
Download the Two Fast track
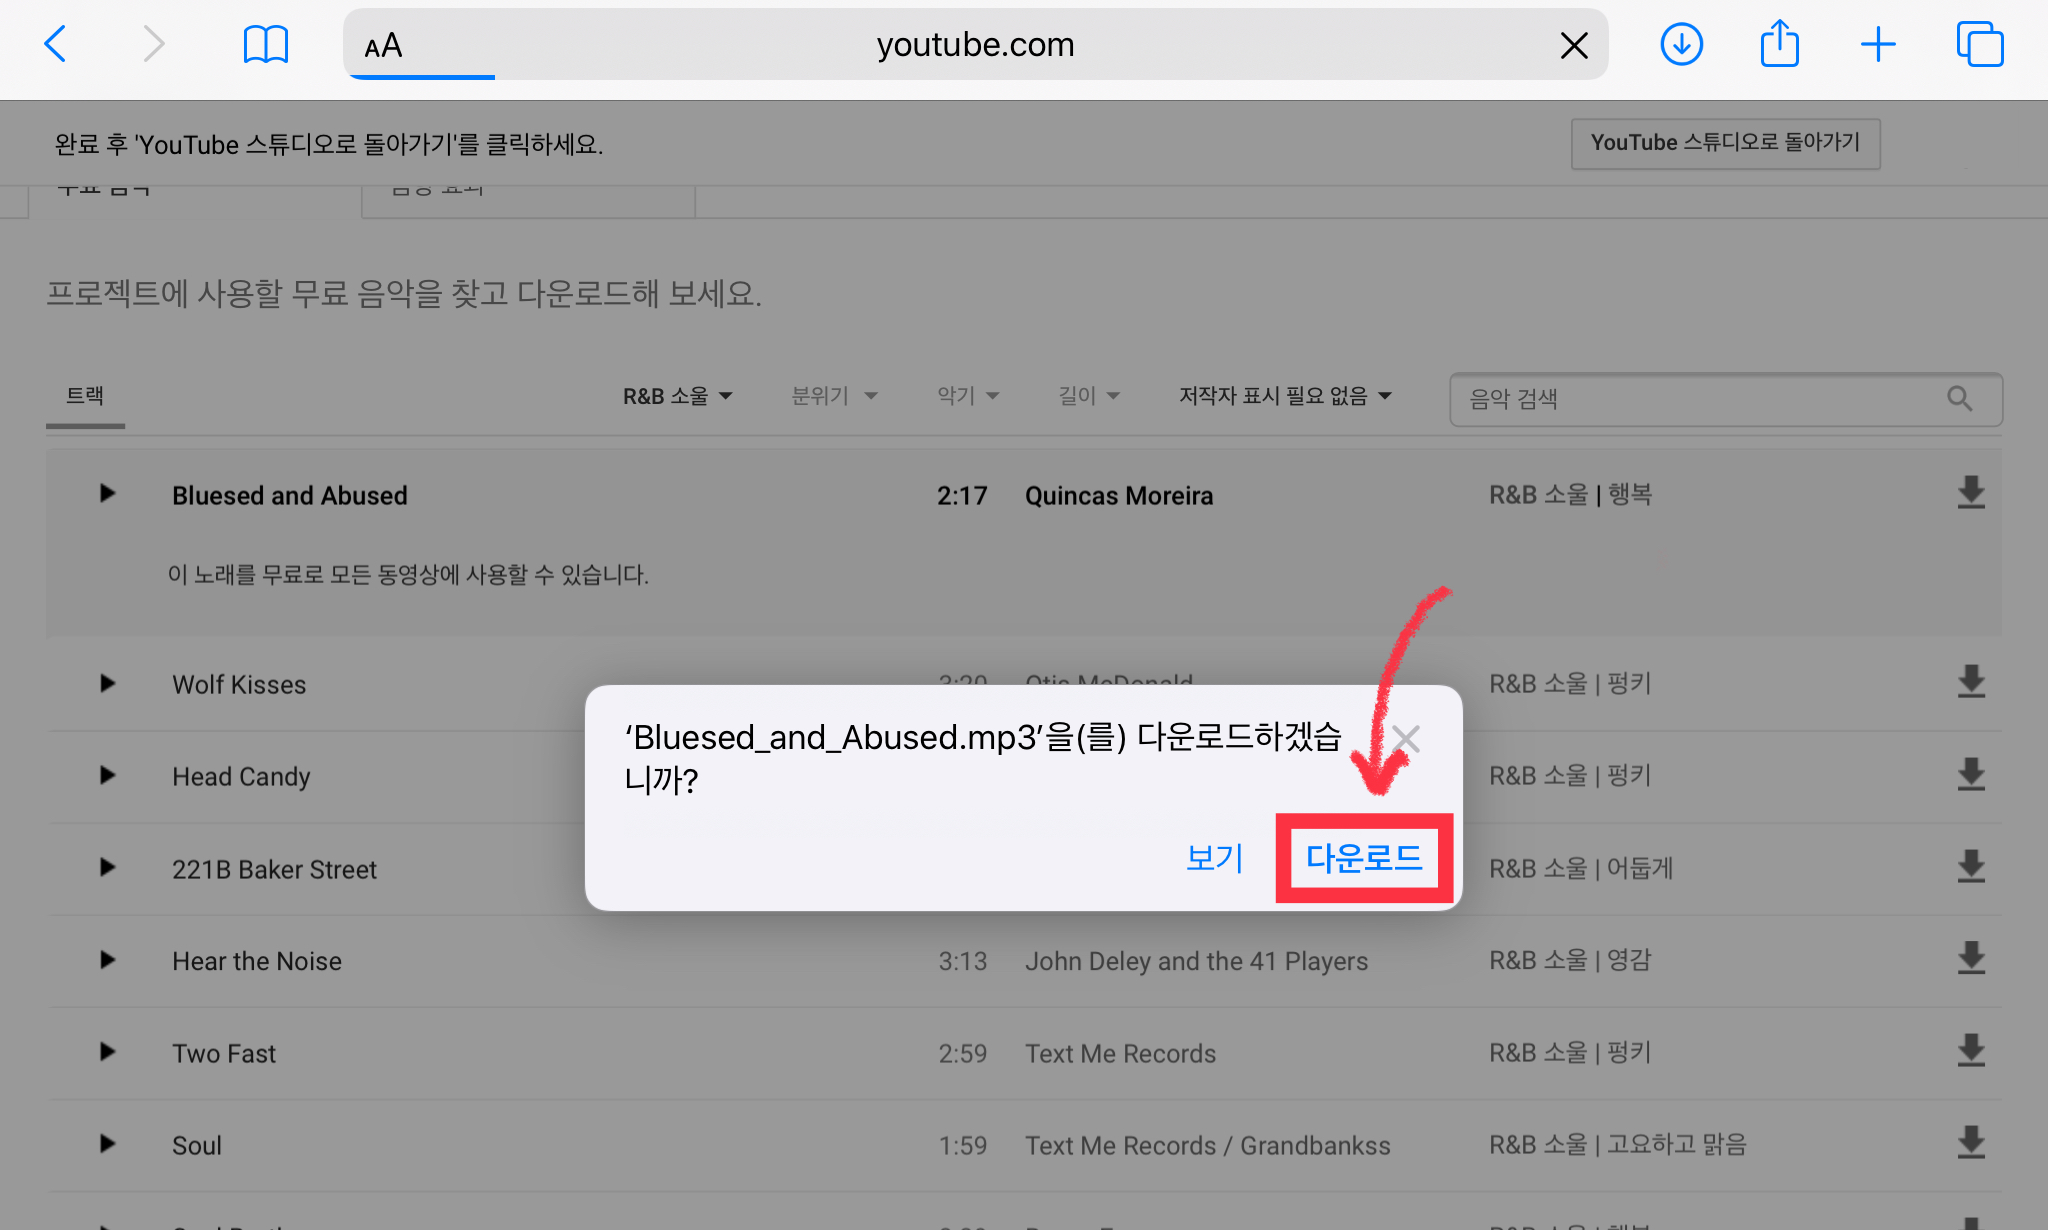(x=1970, y=1051)
